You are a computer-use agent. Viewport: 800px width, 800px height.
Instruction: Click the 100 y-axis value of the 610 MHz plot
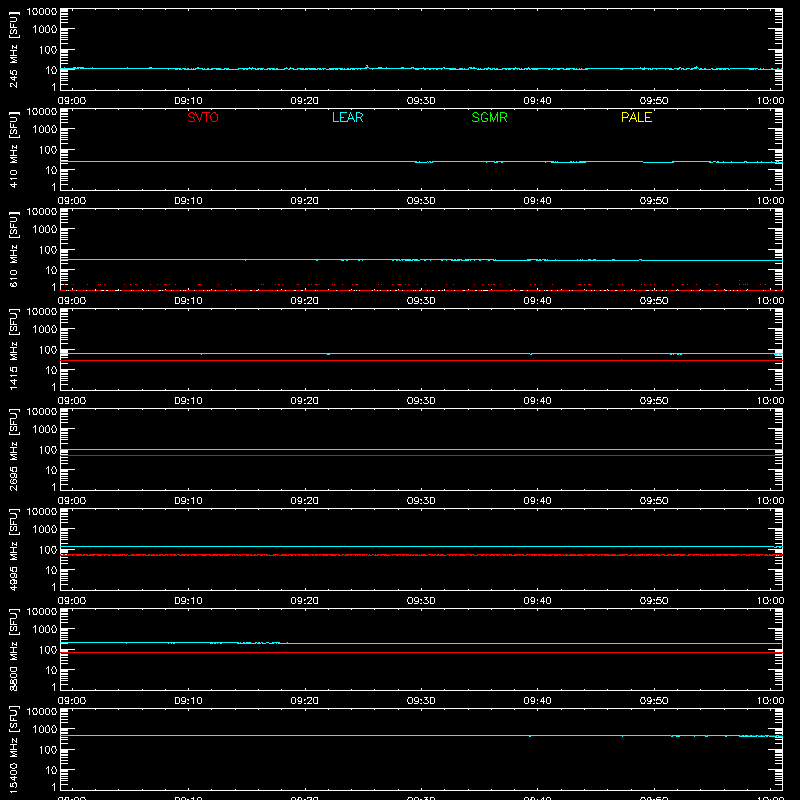coord(48,250)
